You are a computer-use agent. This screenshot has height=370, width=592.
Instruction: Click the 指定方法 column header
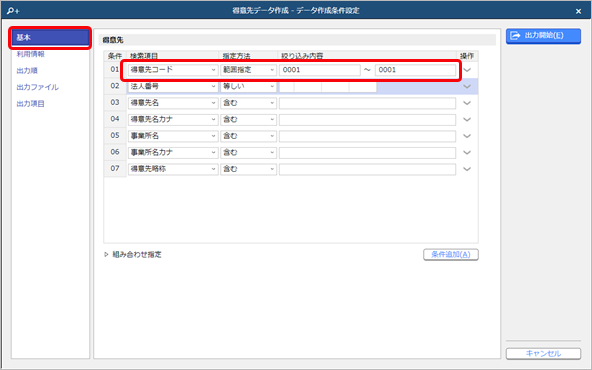pos(236,56)
